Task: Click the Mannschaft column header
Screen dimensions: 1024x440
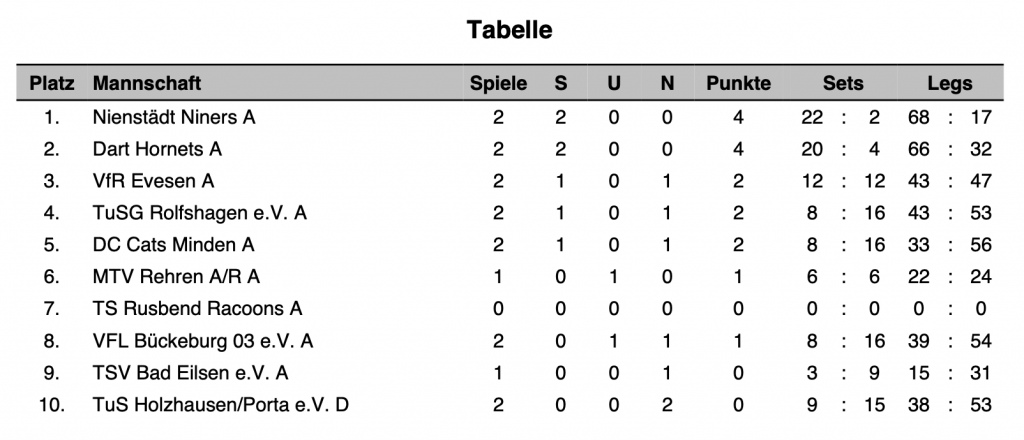Action: (146, 84)
